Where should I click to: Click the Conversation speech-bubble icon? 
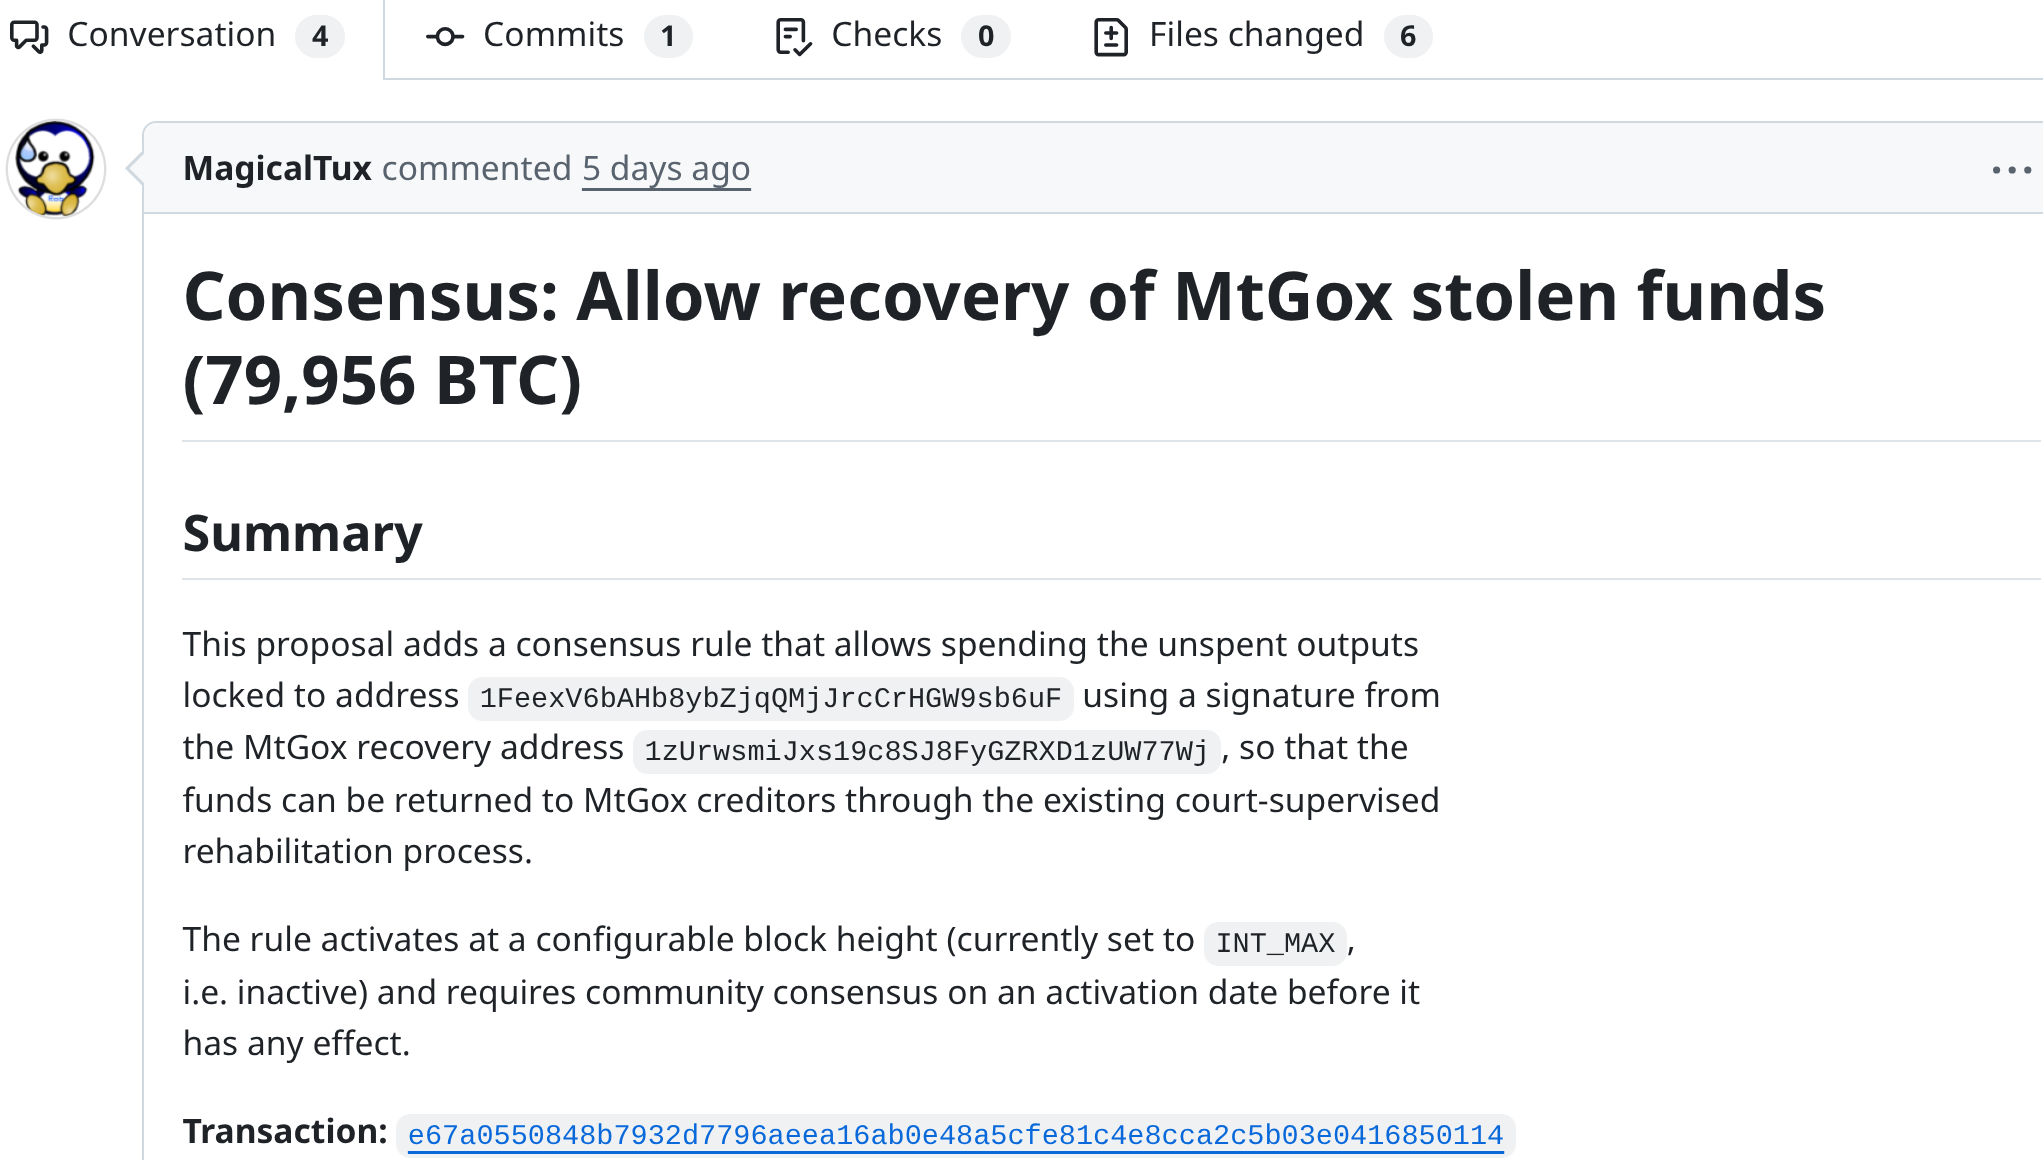[x=29, y=37]
